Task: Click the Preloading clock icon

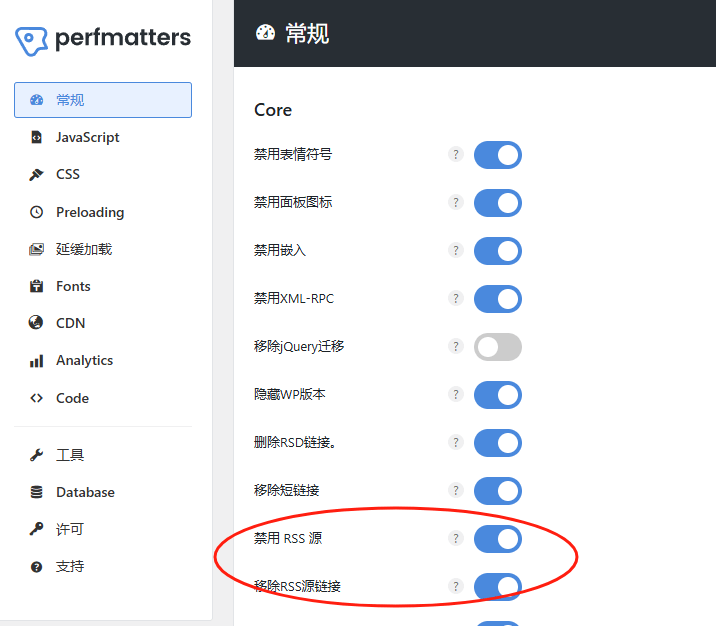Action: (37, 212)
